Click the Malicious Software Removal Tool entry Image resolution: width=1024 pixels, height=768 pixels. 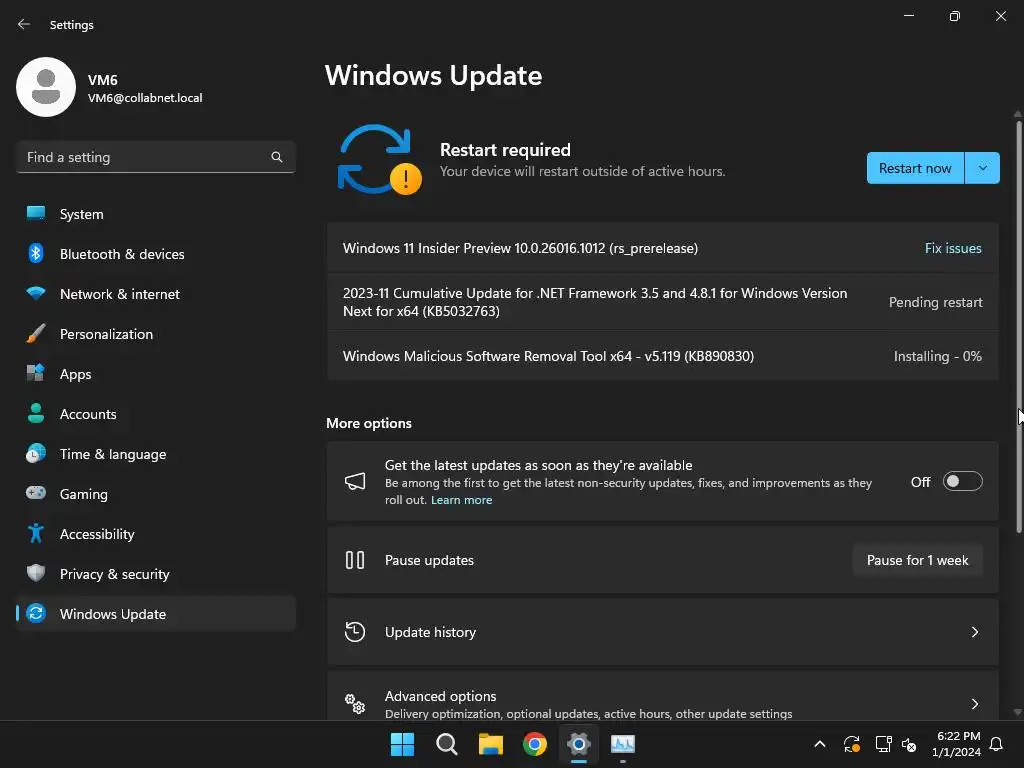(x=663, y=356)
